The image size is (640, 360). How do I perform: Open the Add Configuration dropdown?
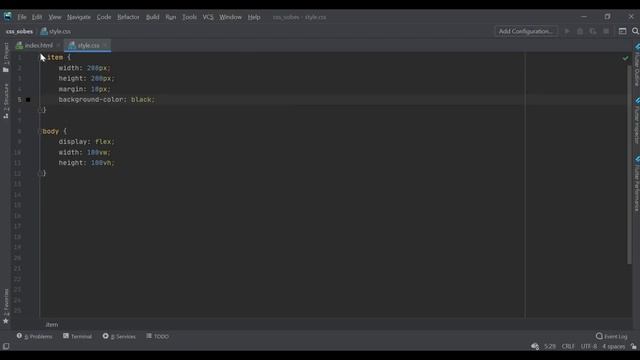[x=526, y=31]
